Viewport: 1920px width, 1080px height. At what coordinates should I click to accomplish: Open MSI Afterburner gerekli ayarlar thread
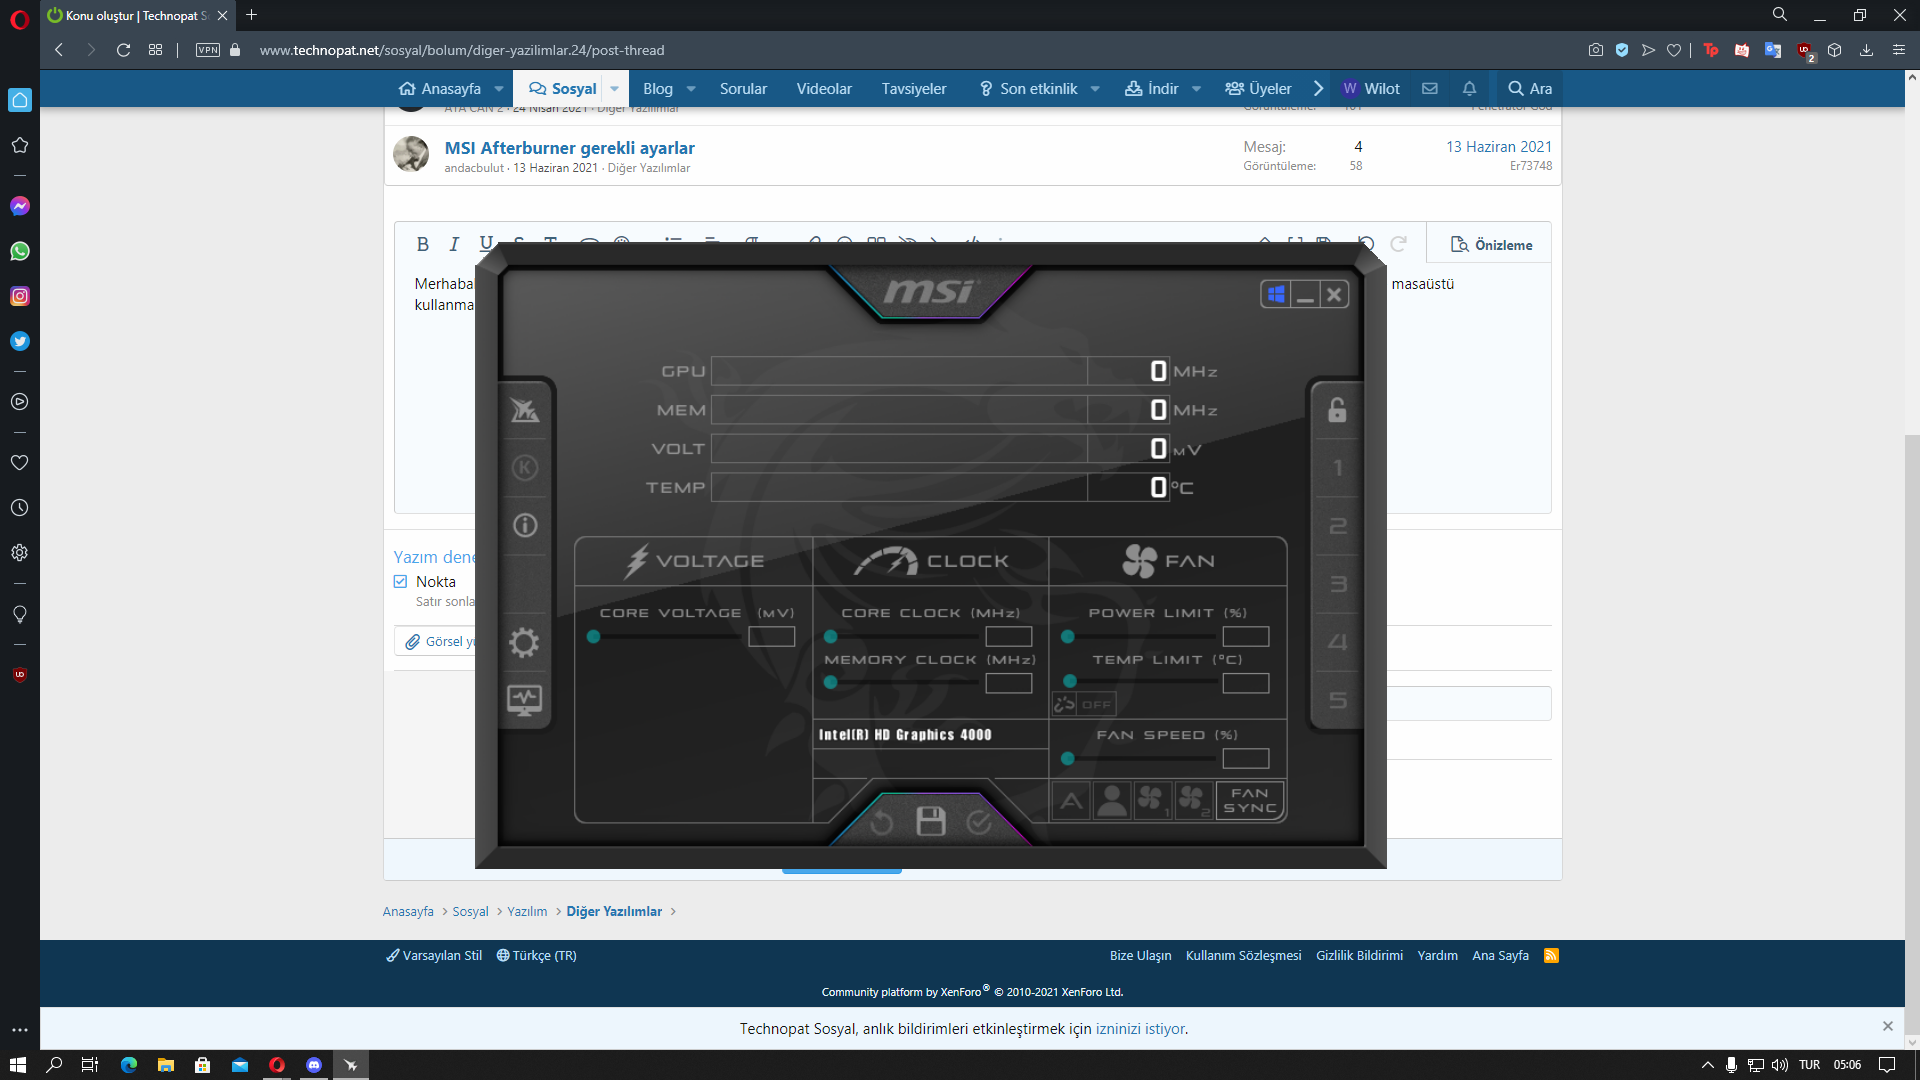pyautogui.click(x=569, y=148)
